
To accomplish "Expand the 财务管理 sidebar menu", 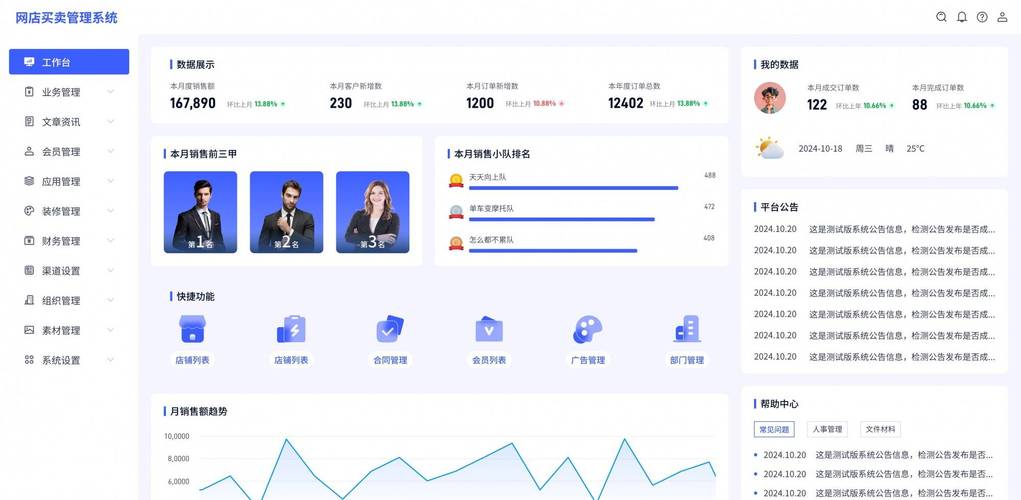I will click(68, 241).
